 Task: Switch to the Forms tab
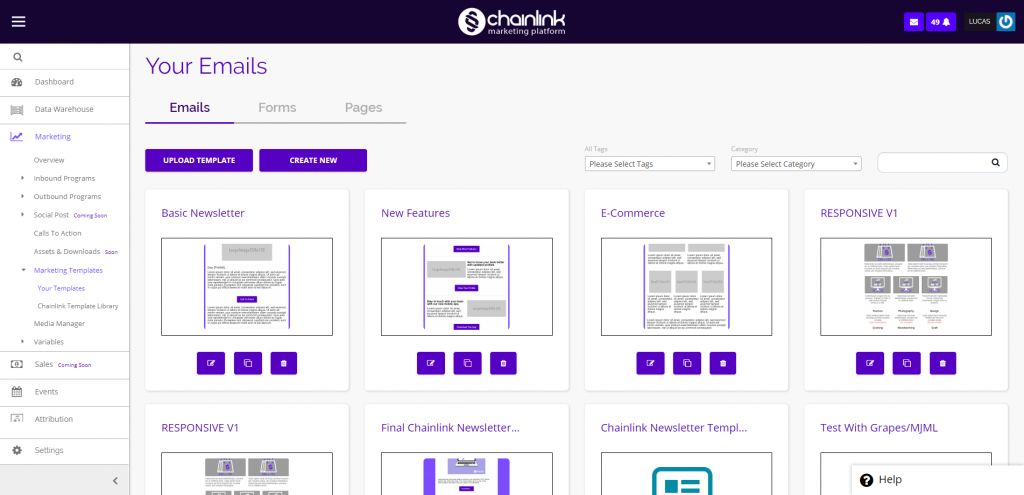(x=277, y=108)
